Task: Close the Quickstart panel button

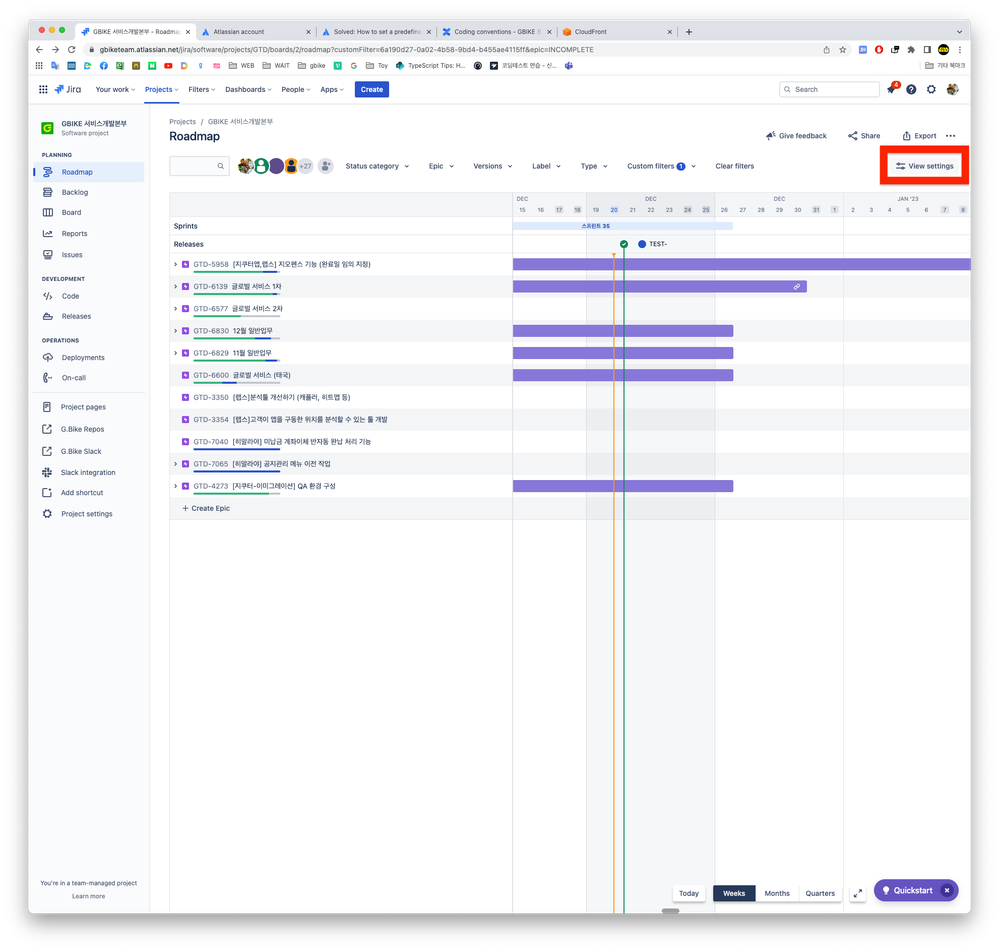Action: click(947, 890)
